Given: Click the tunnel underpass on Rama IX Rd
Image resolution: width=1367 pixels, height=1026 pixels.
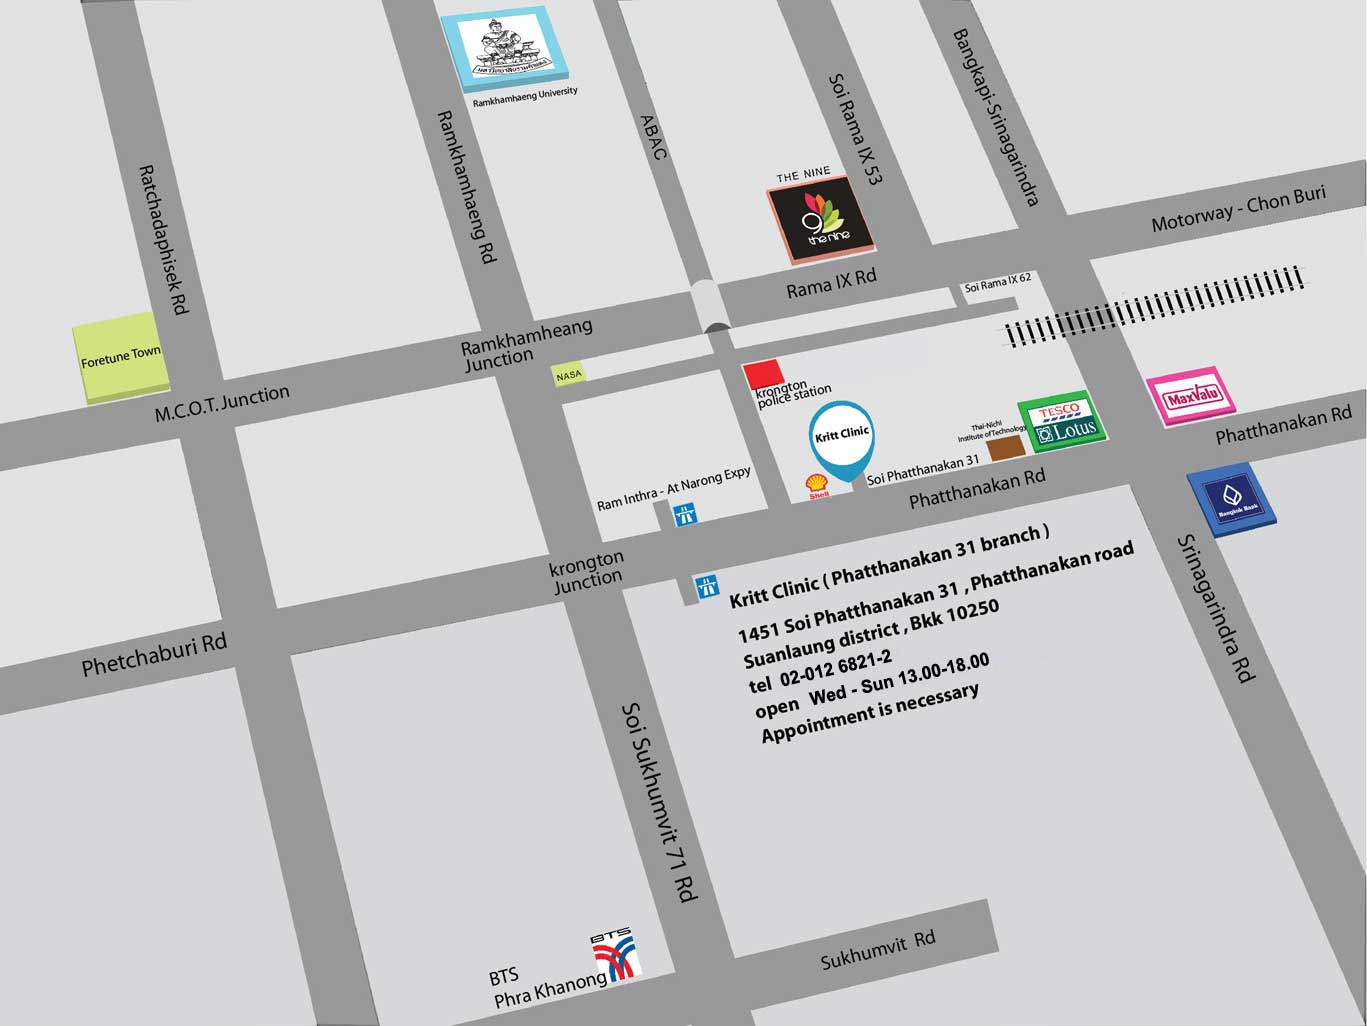Looking at the screenshot, I should (712, 306).
